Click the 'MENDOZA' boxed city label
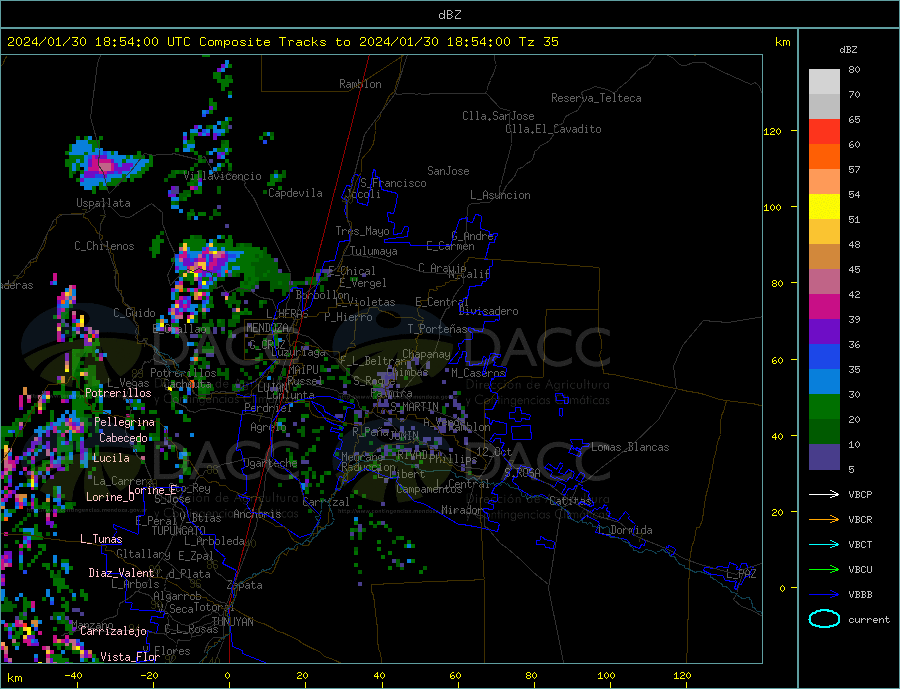Screen dimensions: 900x689 pyautogui.click(x=267, y=328)
